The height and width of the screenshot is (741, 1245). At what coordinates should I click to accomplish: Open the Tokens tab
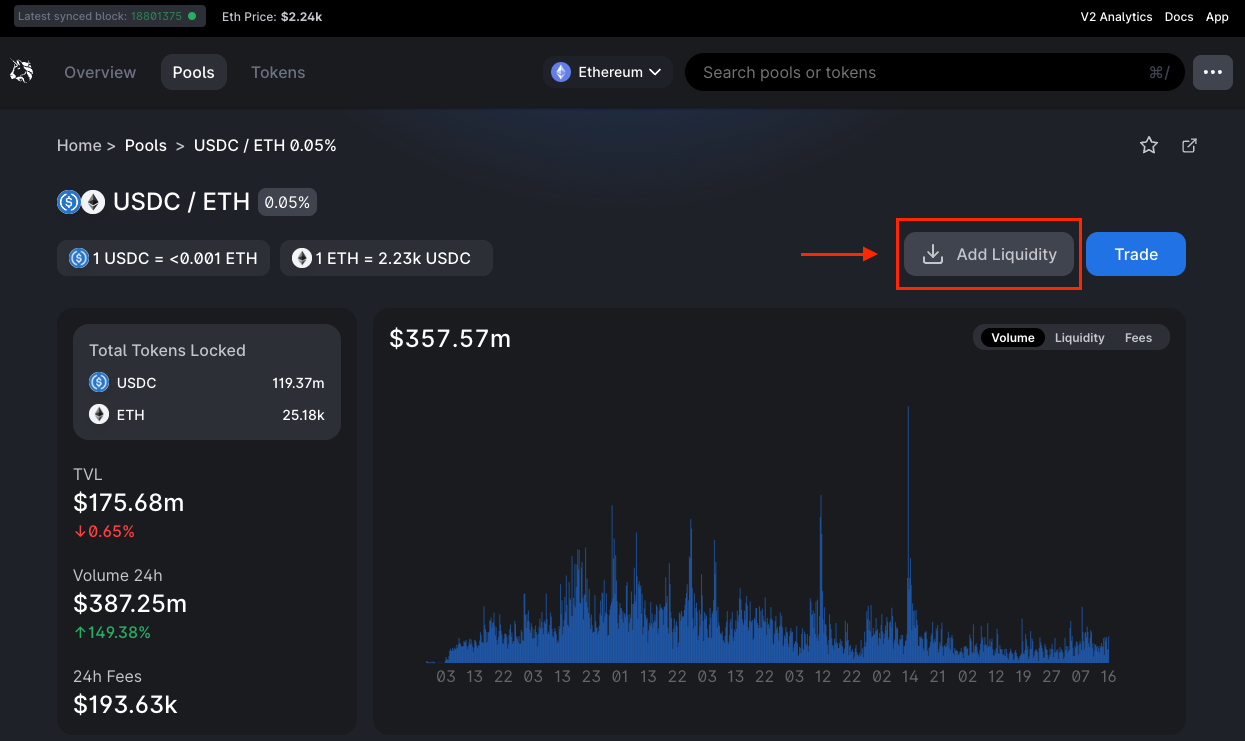278,72
